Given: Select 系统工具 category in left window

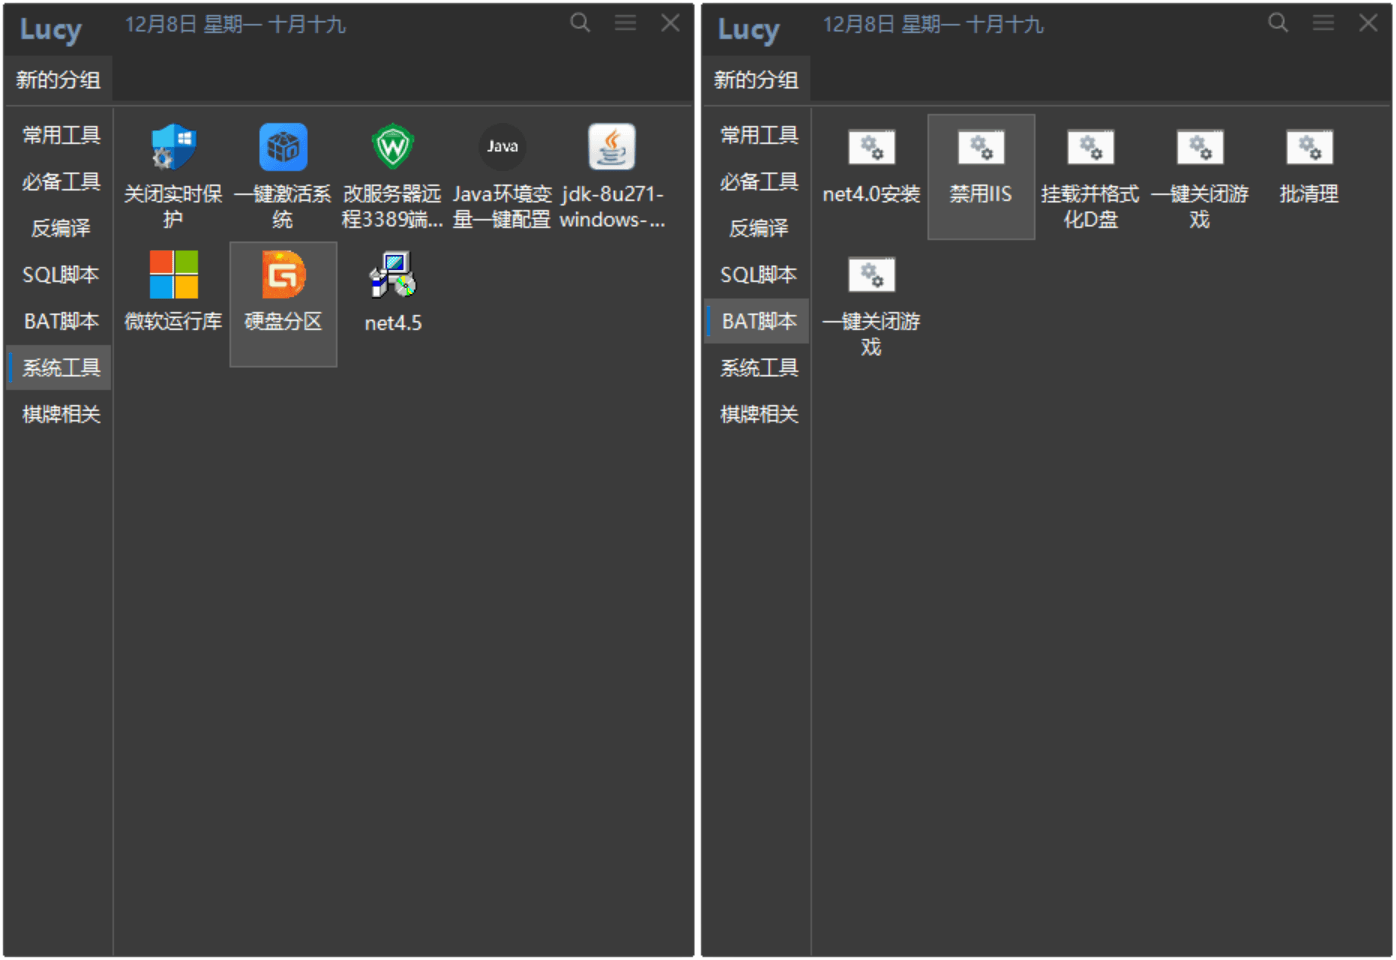Looking at the screenshot, I should [61, 368].
